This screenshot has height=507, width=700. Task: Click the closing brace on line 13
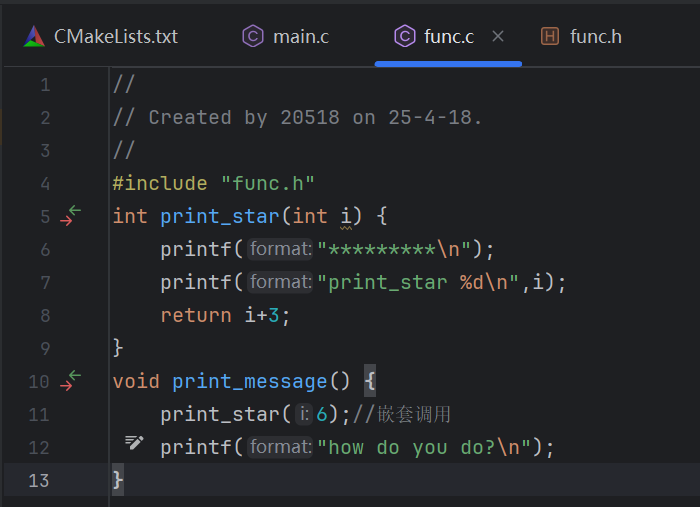point(118,480)
